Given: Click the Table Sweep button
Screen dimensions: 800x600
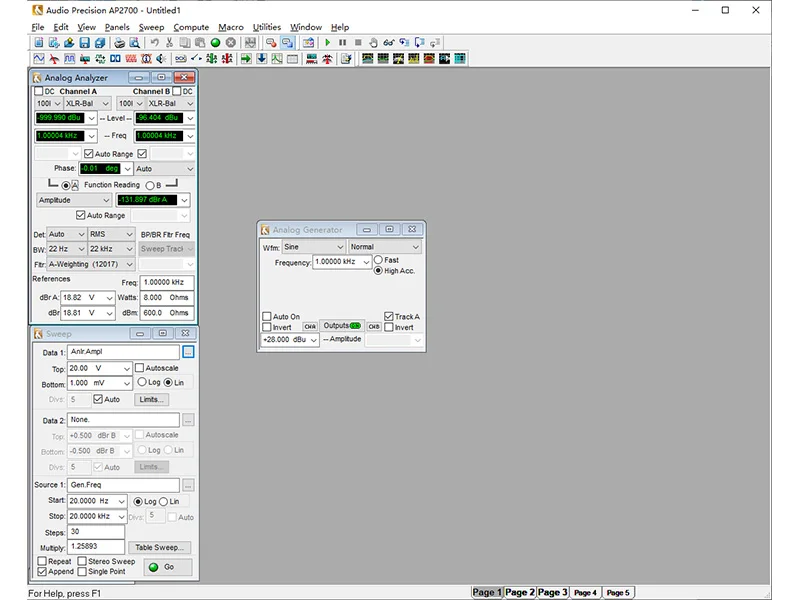Looking at the screenshot, I should pos(159,547).
